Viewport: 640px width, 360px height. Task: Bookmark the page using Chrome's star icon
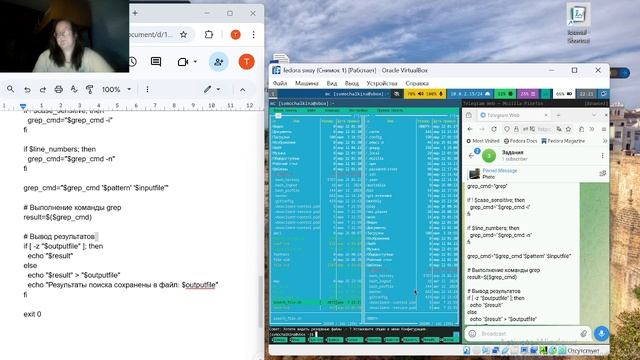tap(184, 35)
